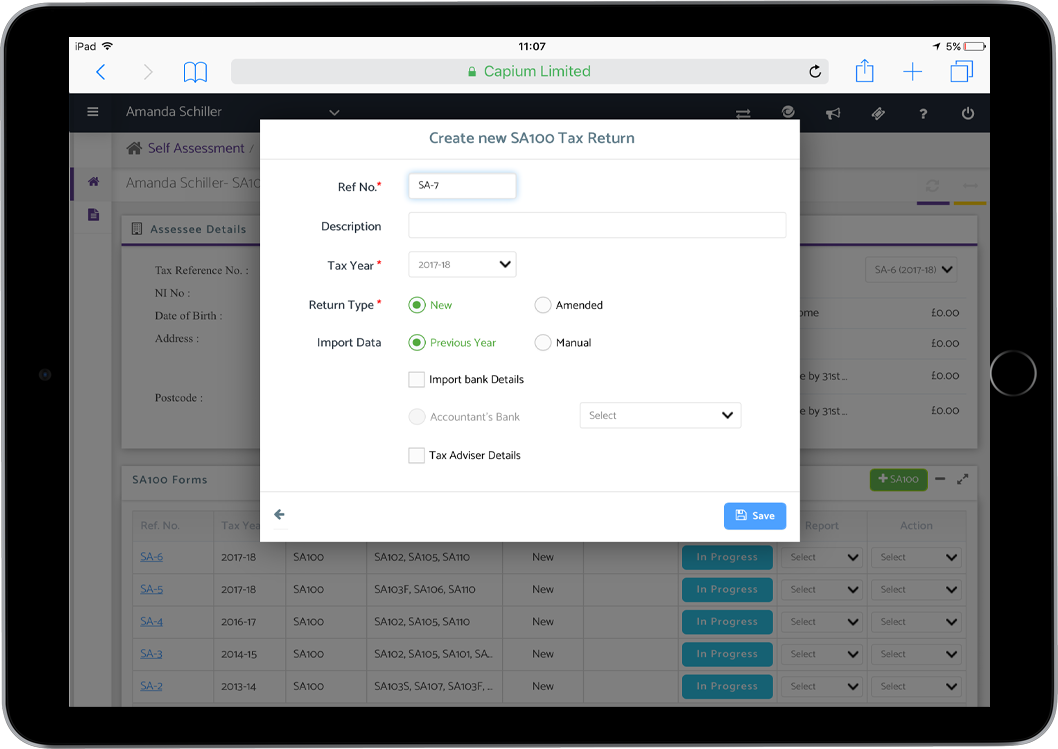Expand the Accountant's Bank Select dropdown
Screen dimensions: 1058x749
click(660, 416)
